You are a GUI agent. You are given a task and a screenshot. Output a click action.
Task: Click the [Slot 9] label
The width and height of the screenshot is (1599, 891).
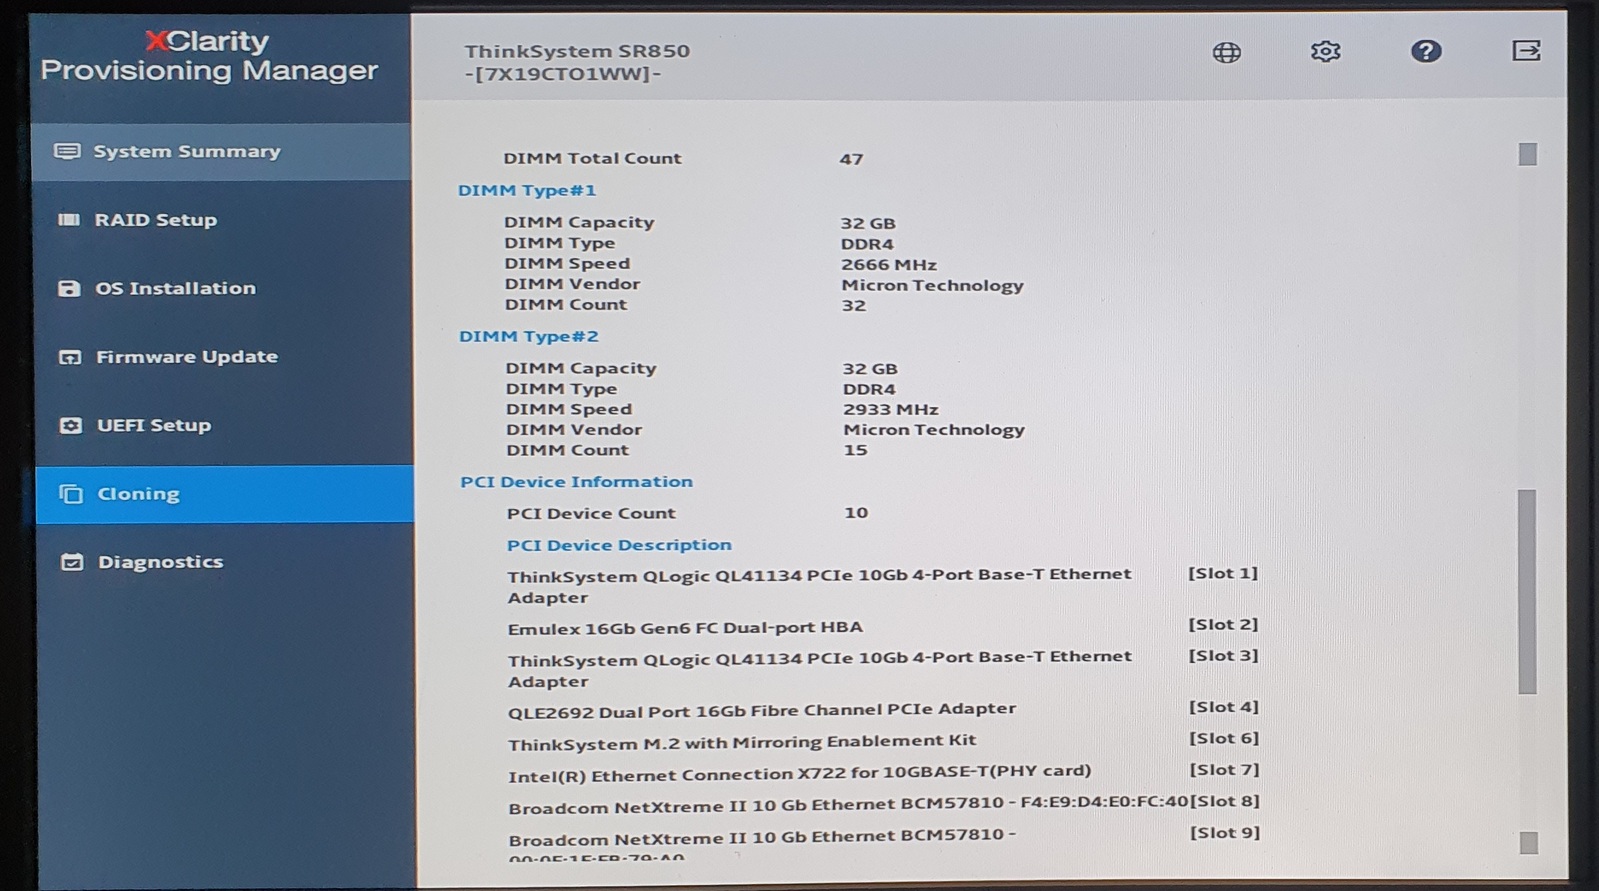click(x=1224, y=833)
